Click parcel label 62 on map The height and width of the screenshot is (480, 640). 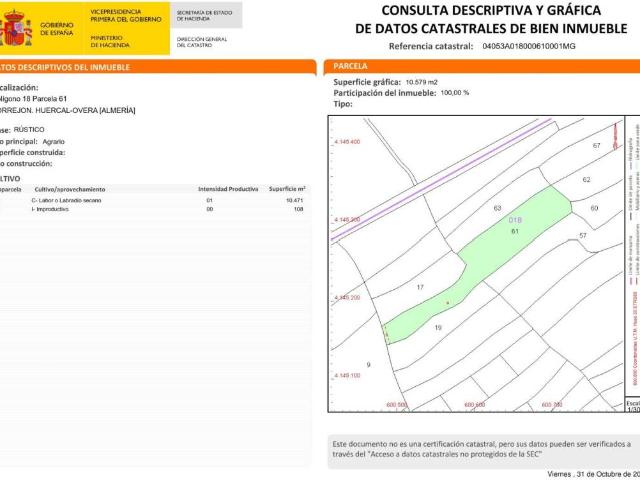pos(587,180)
